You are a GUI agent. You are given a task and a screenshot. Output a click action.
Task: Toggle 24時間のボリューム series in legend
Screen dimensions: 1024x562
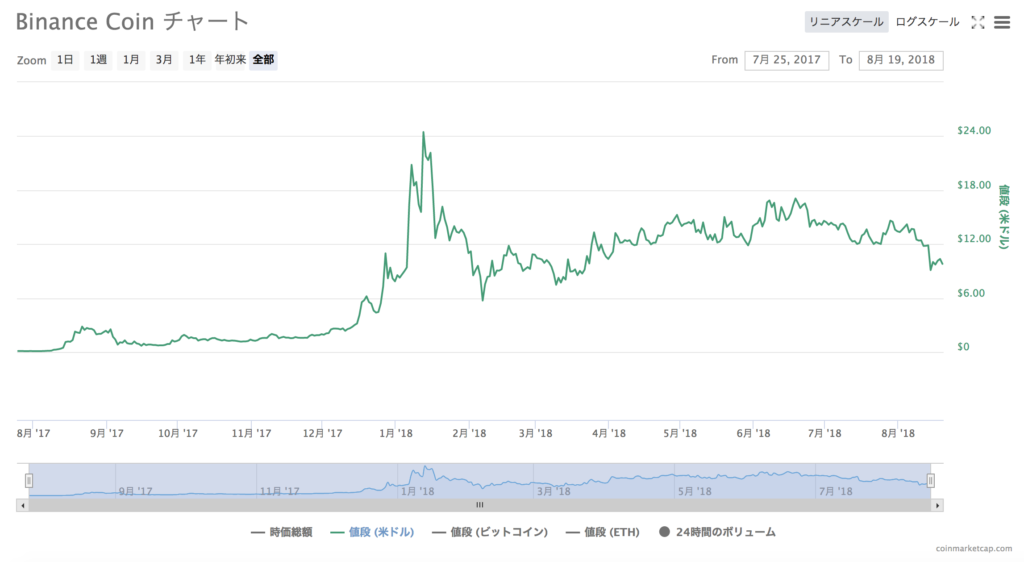point(717,532)
